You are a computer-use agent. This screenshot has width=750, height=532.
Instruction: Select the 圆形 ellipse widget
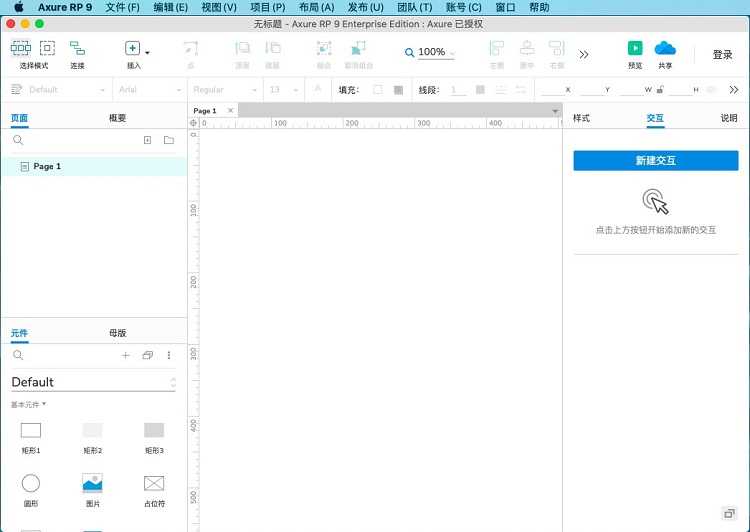[x=31, y=490]
